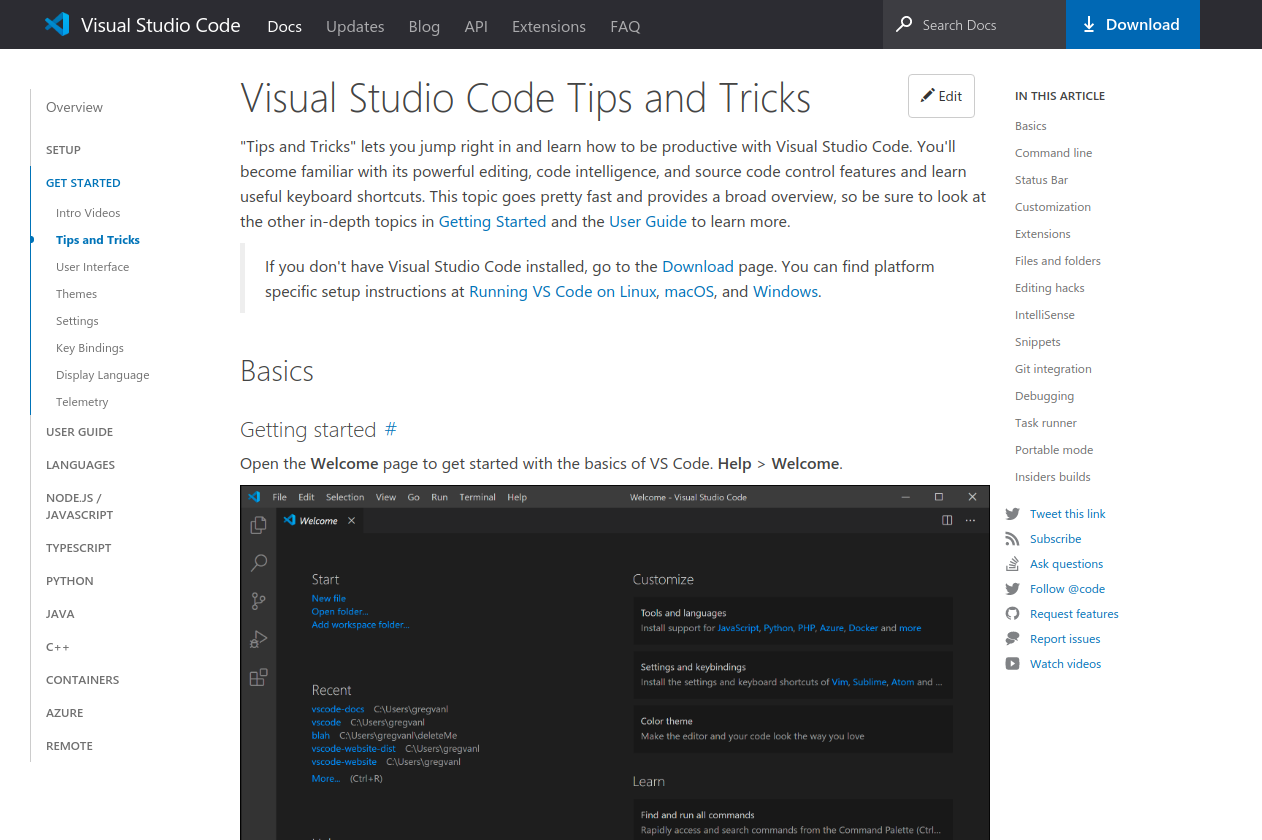The image size is (1262, 840).
Task: Click the GitHub icon beside Request features
Action: pyautogui.click(x=1012, y=614)
